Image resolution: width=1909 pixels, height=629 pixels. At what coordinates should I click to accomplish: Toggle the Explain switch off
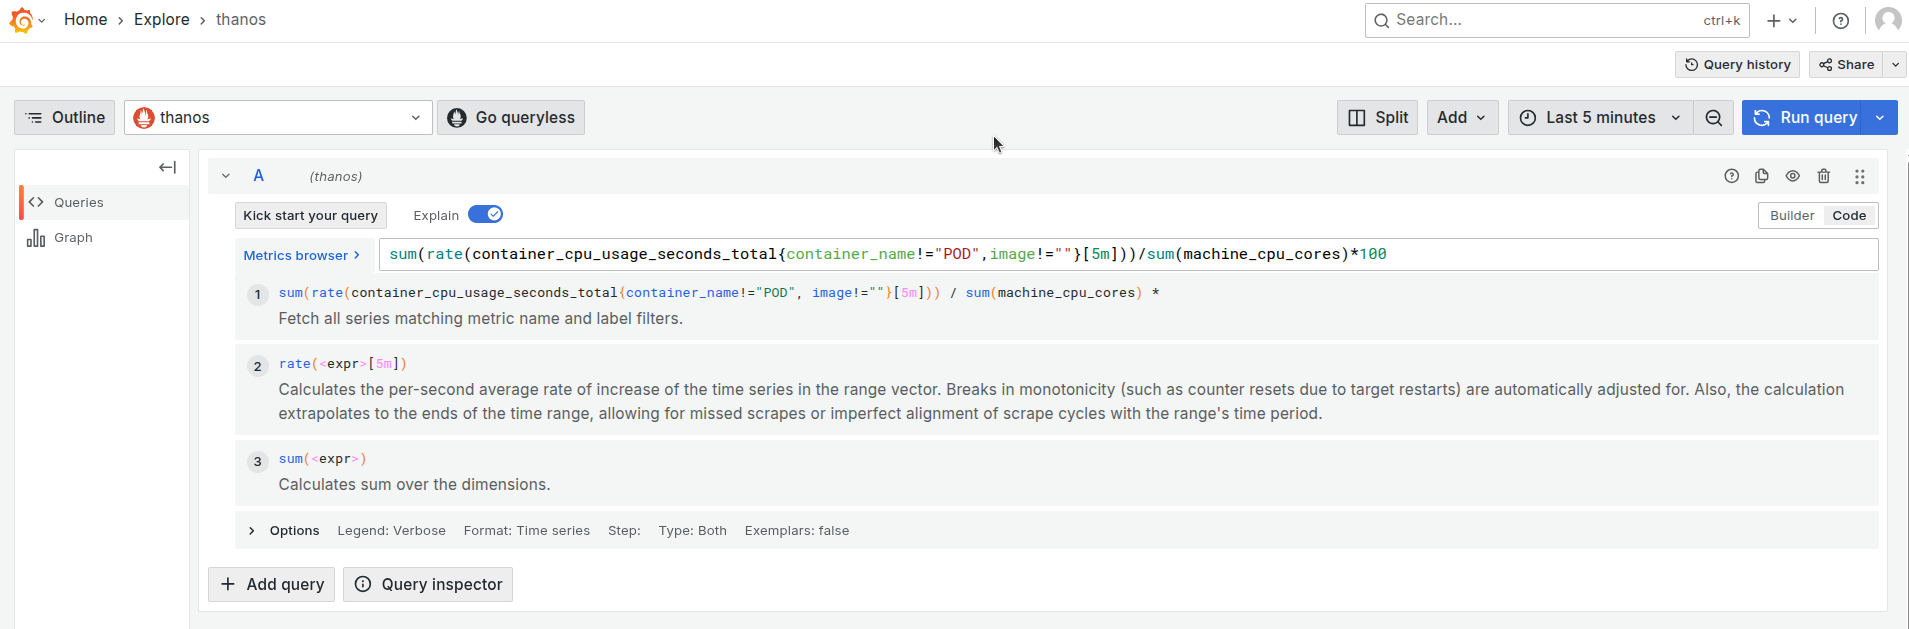485,215
